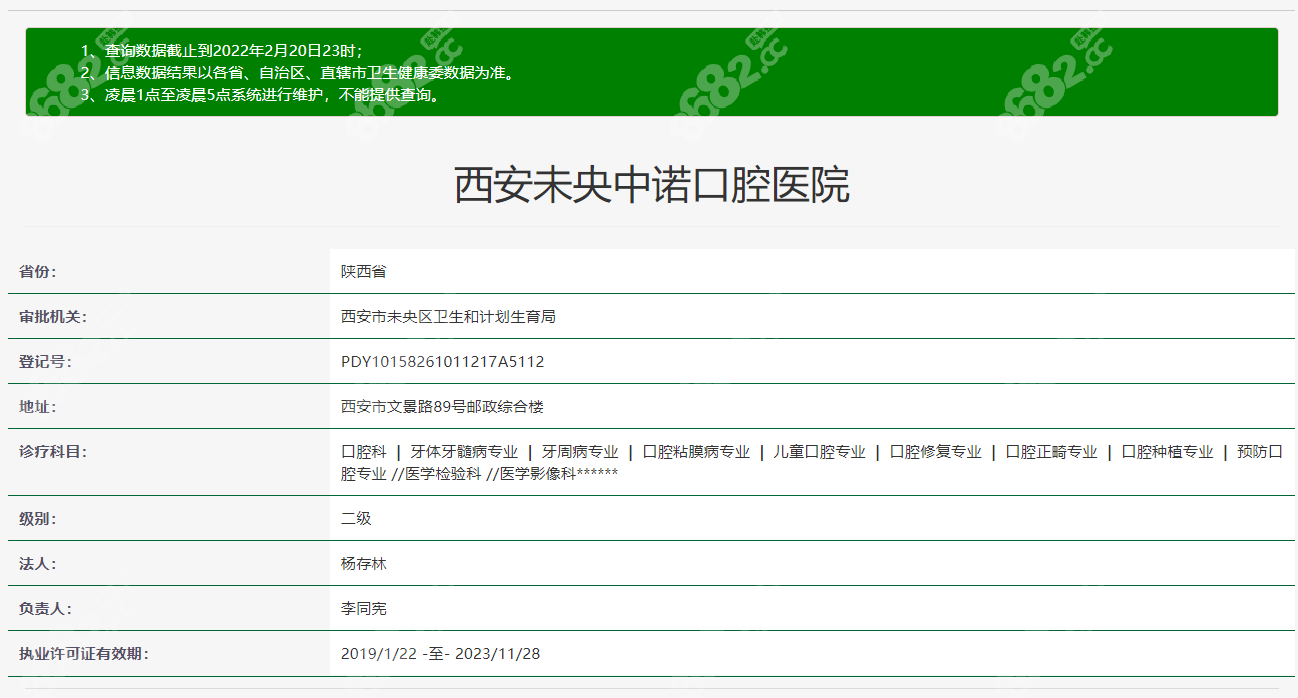Select province value 陕西省
Screen dimensions: 1298x698
pos(363,271)
